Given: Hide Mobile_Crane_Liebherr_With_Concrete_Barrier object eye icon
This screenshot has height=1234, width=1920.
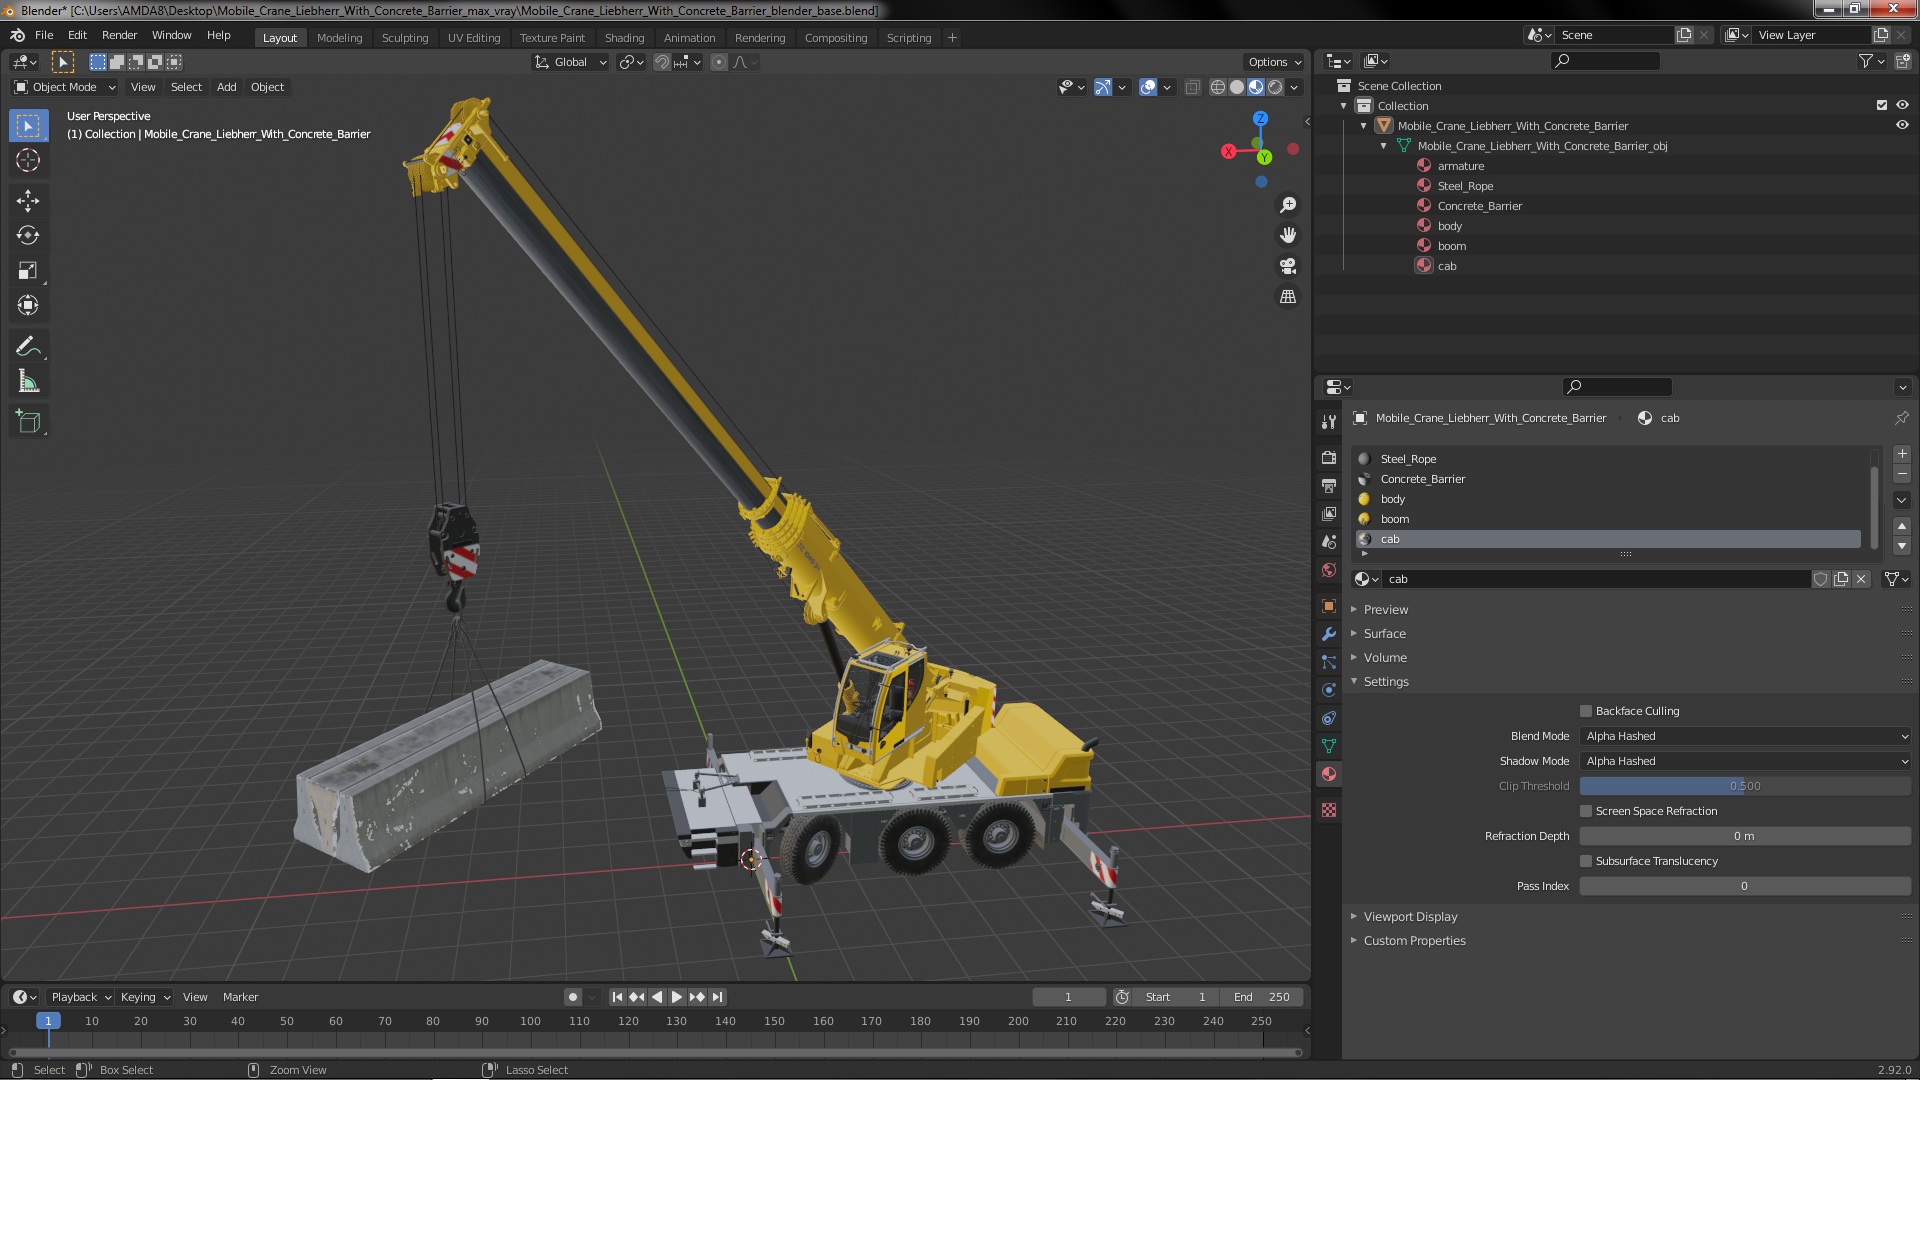Looking at the screenshot, I should coord(1902,125).
